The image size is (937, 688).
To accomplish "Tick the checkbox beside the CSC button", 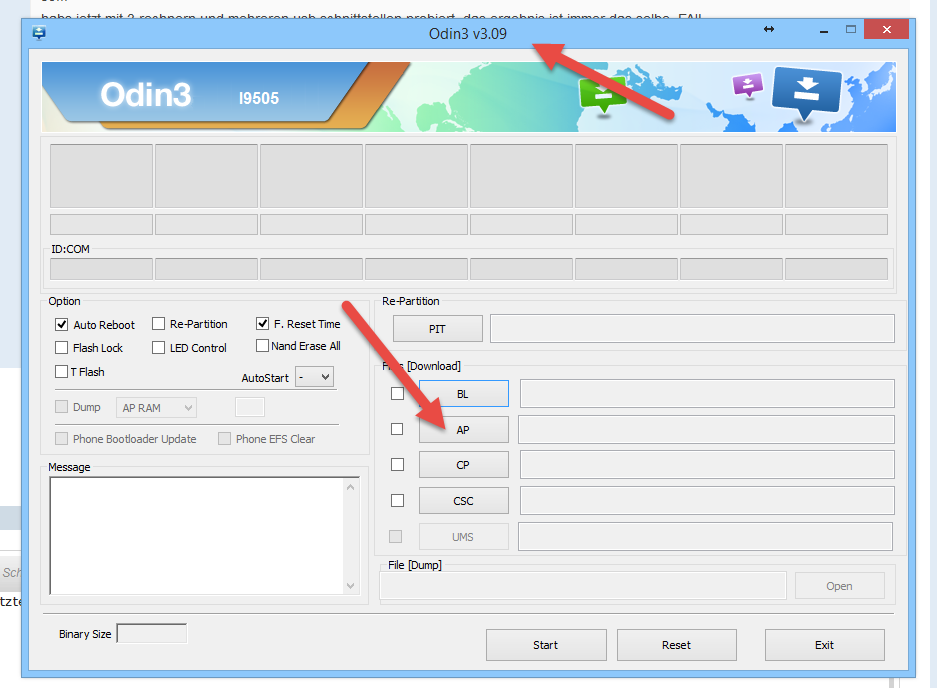I will [397, 500].
